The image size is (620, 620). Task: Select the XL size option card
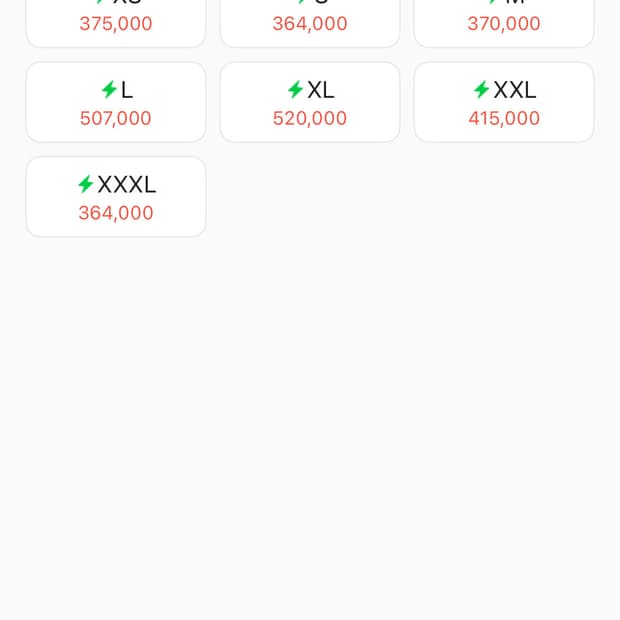point(310,102)
